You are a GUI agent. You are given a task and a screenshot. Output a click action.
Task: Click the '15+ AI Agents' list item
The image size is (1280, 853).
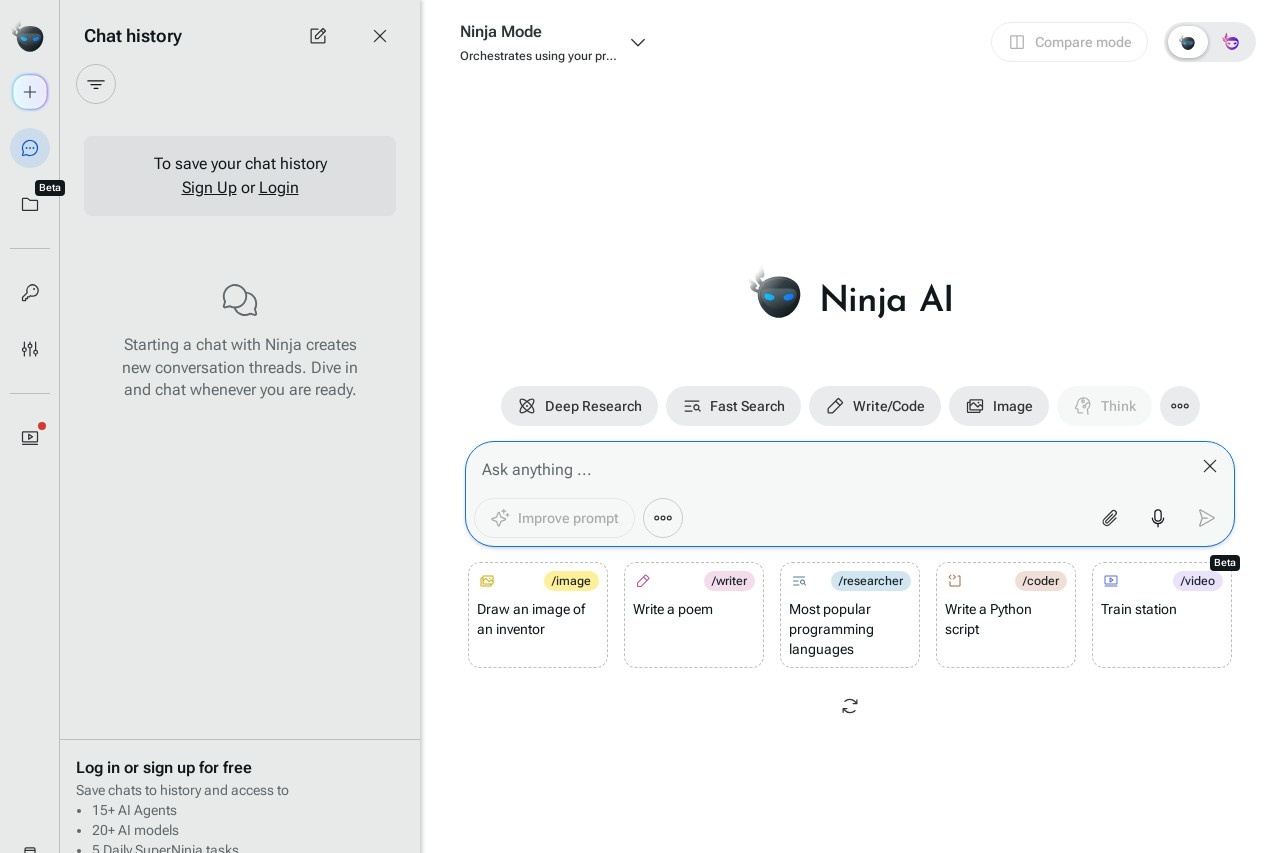[x=134, y=810]
